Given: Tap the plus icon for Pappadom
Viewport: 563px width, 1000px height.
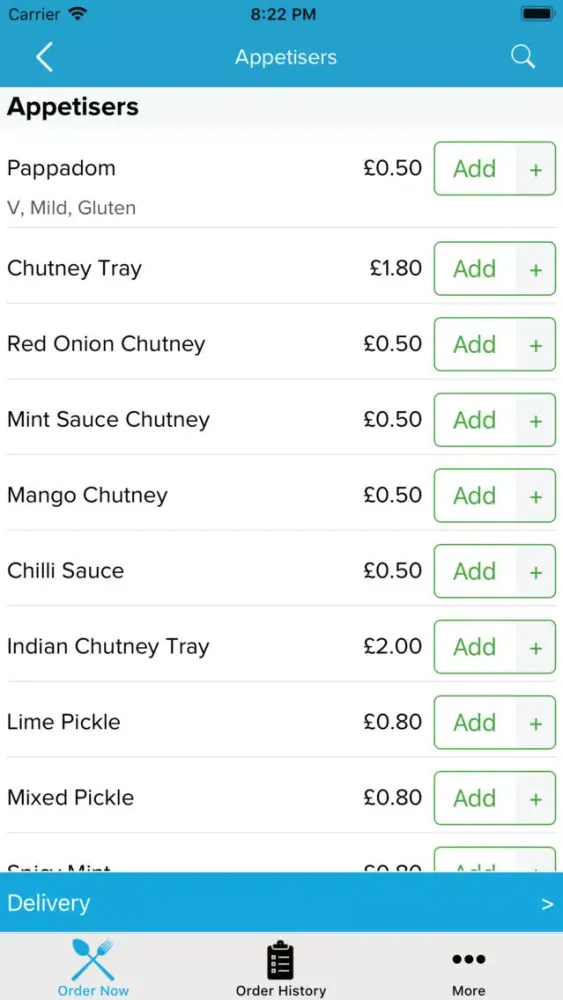Looking at the screenshot, I should (536, 169).
